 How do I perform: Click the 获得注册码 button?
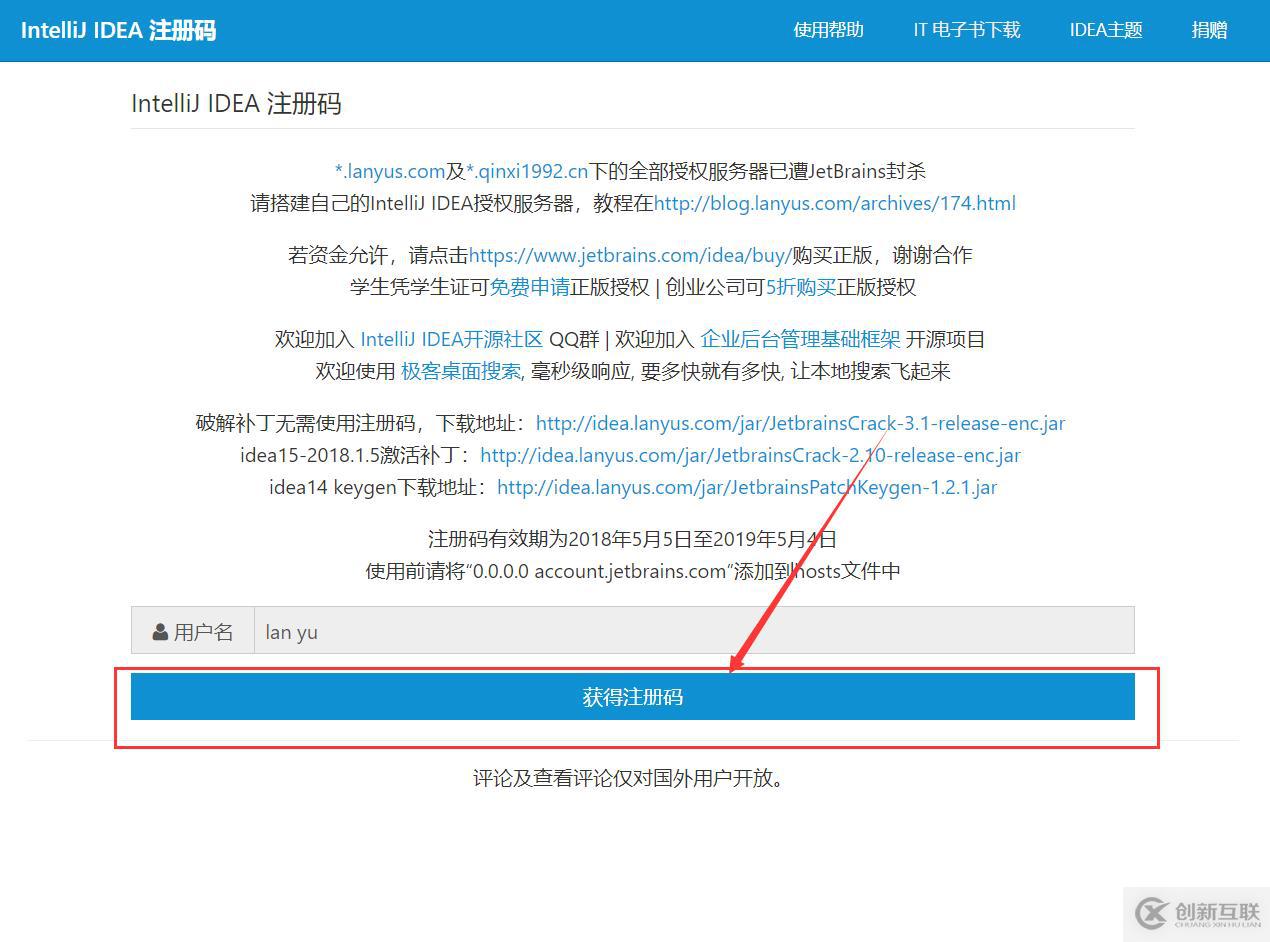coord(633,696)
